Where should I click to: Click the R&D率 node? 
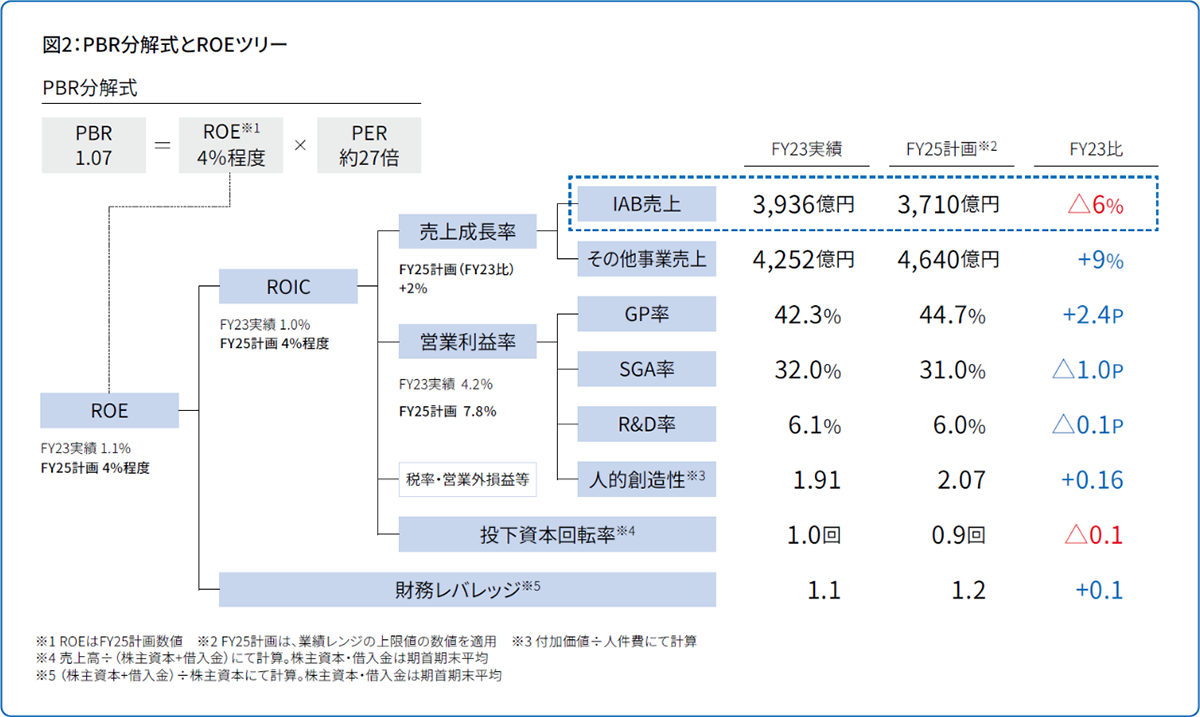pos(647,424)
